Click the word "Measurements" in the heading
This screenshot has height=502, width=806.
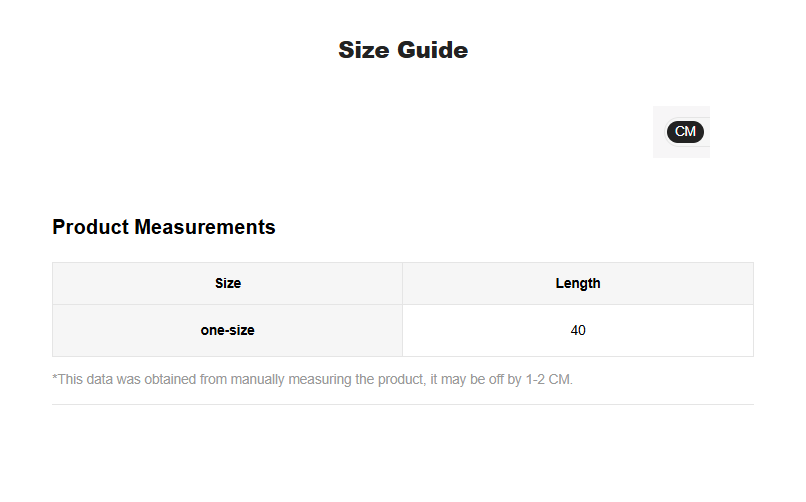(x=205, y=227)
